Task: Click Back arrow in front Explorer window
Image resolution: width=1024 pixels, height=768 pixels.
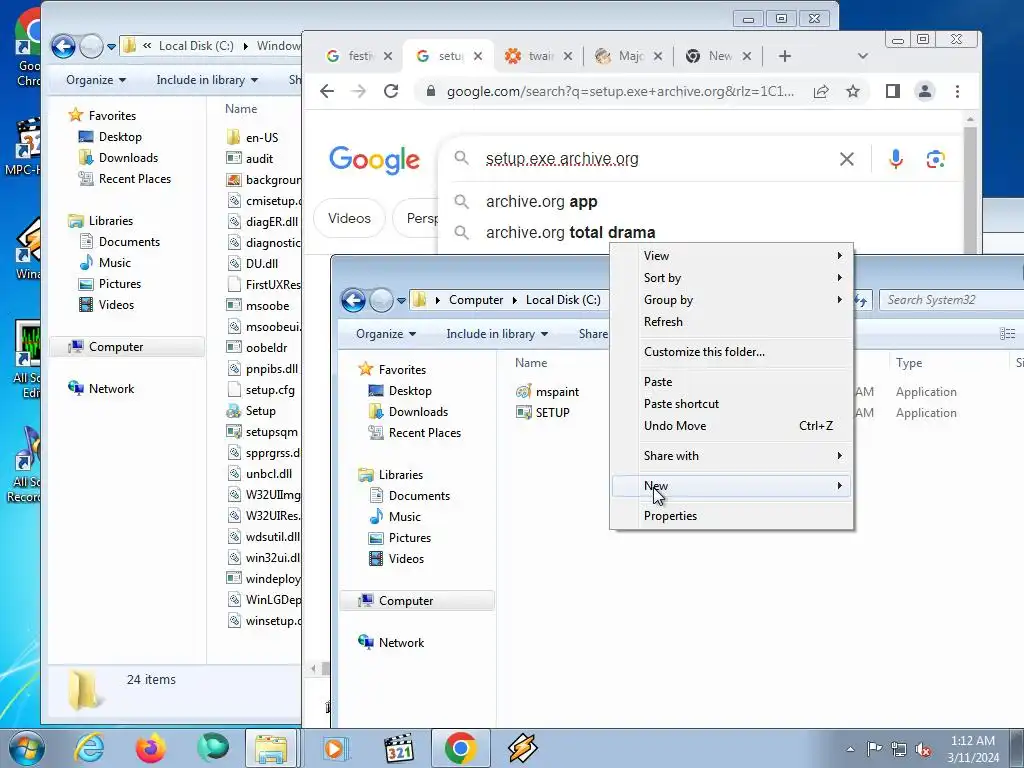Action: [x=353, y=300]
